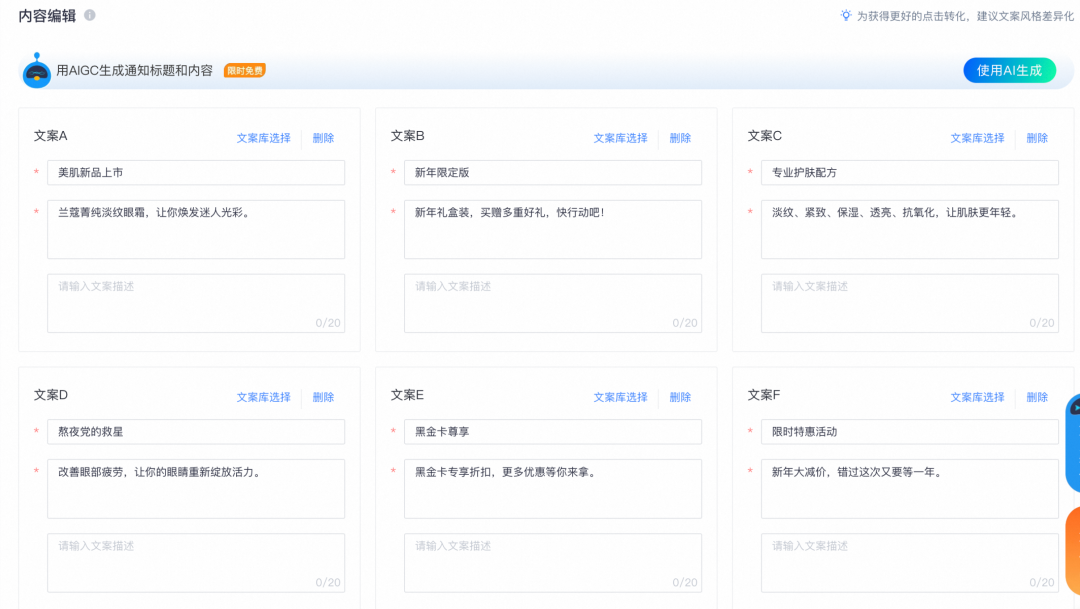Click title field 美肌新品上市
The height and width of the screenshot is (609, 1080).
pyautogui.click(x=196, y=172)
